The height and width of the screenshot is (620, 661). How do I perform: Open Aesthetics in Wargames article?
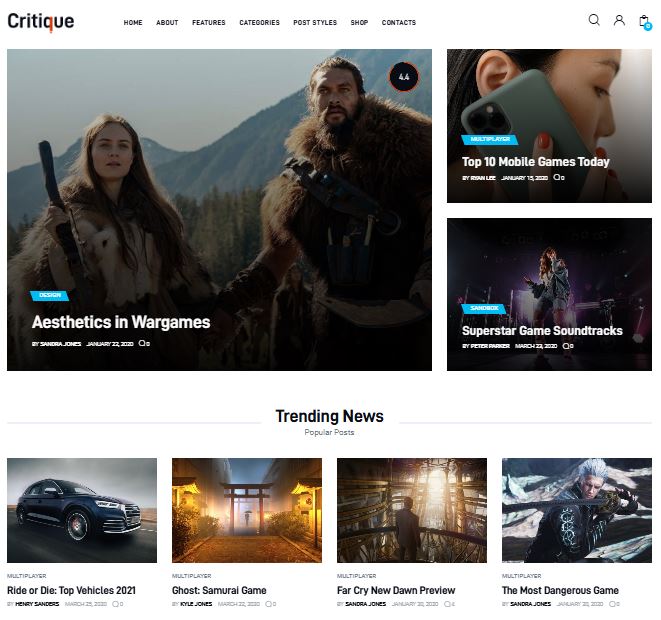pos(121,322)
